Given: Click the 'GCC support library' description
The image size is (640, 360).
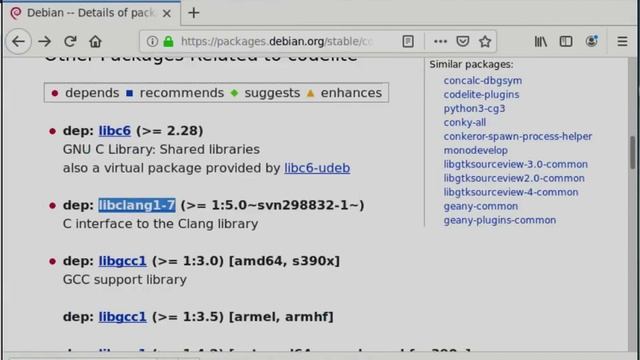Looking at the screenshot, I should point(125,279).
